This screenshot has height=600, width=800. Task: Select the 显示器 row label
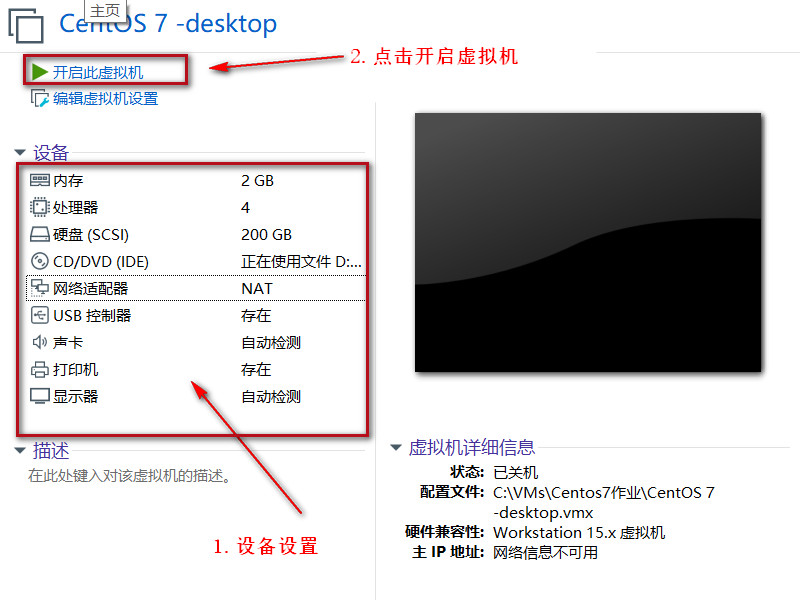coord(76,396)
